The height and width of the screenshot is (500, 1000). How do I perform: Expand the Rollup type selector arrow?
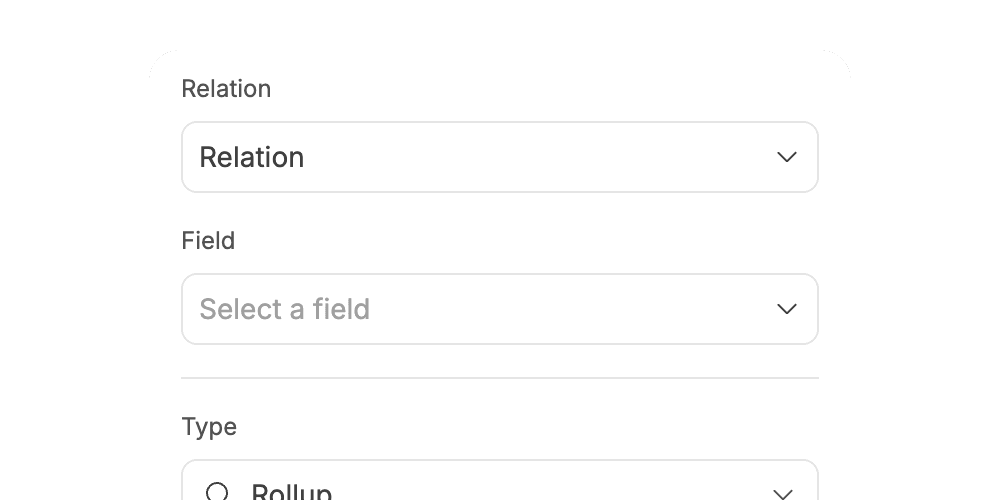(x=783, y=494)
